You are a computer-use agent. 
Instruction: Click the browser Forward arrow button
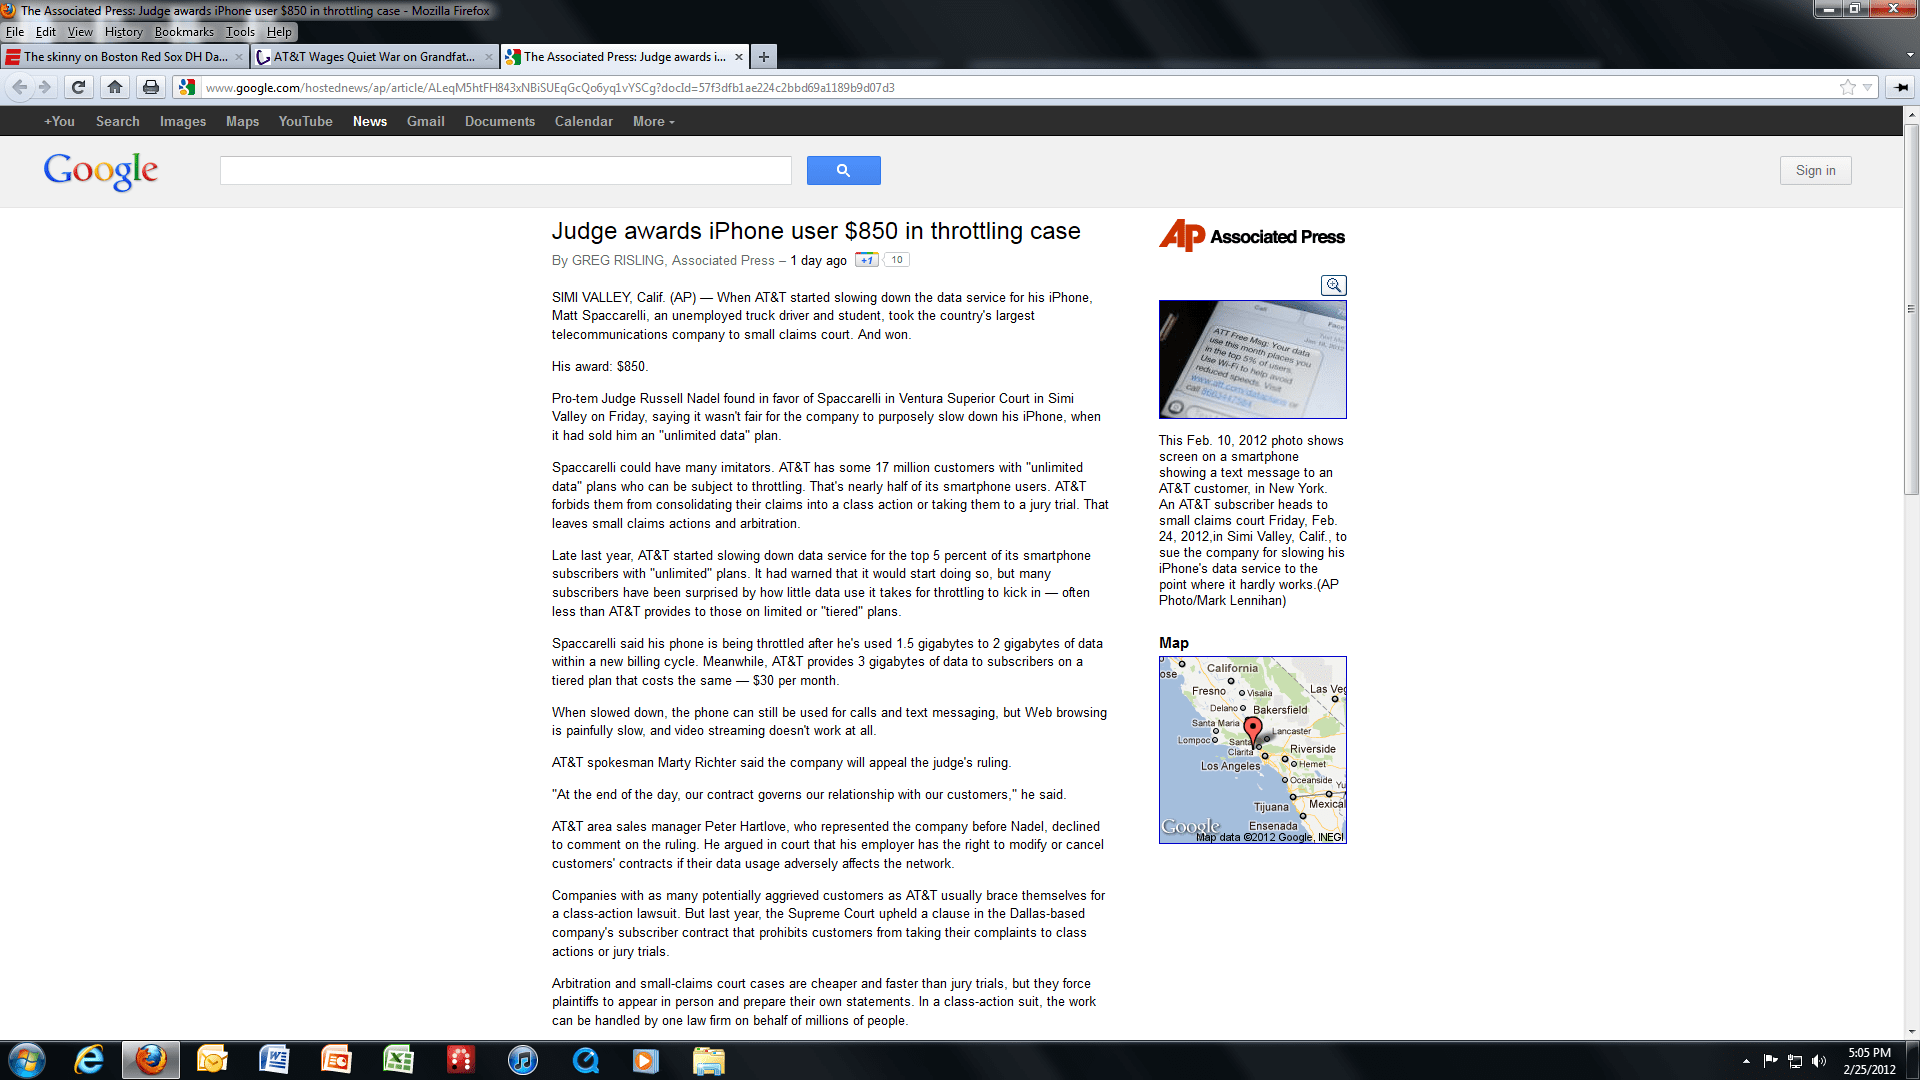(x=45, y=87)
